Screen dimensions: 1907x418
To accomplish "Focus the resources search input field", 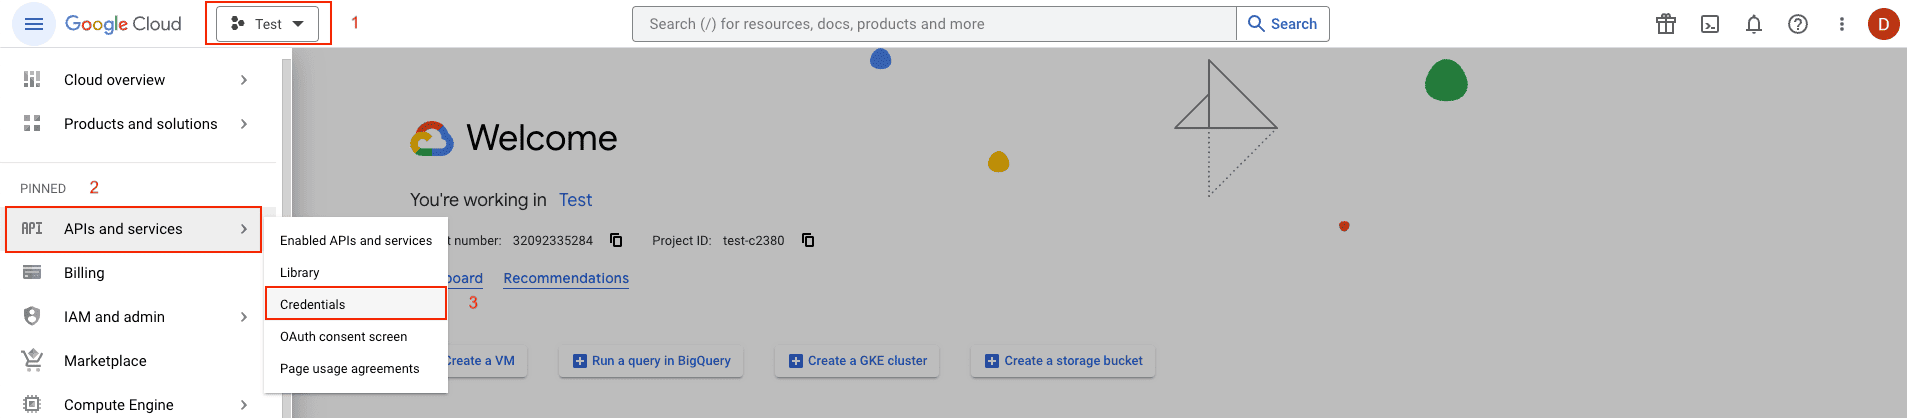I will click(934, 24).
